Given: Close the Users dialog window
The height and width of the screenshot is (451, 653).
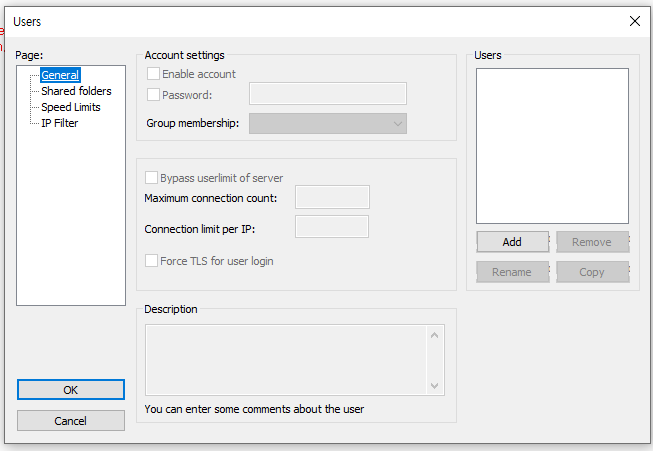Looking at the screenshot, I should (635, 21).
